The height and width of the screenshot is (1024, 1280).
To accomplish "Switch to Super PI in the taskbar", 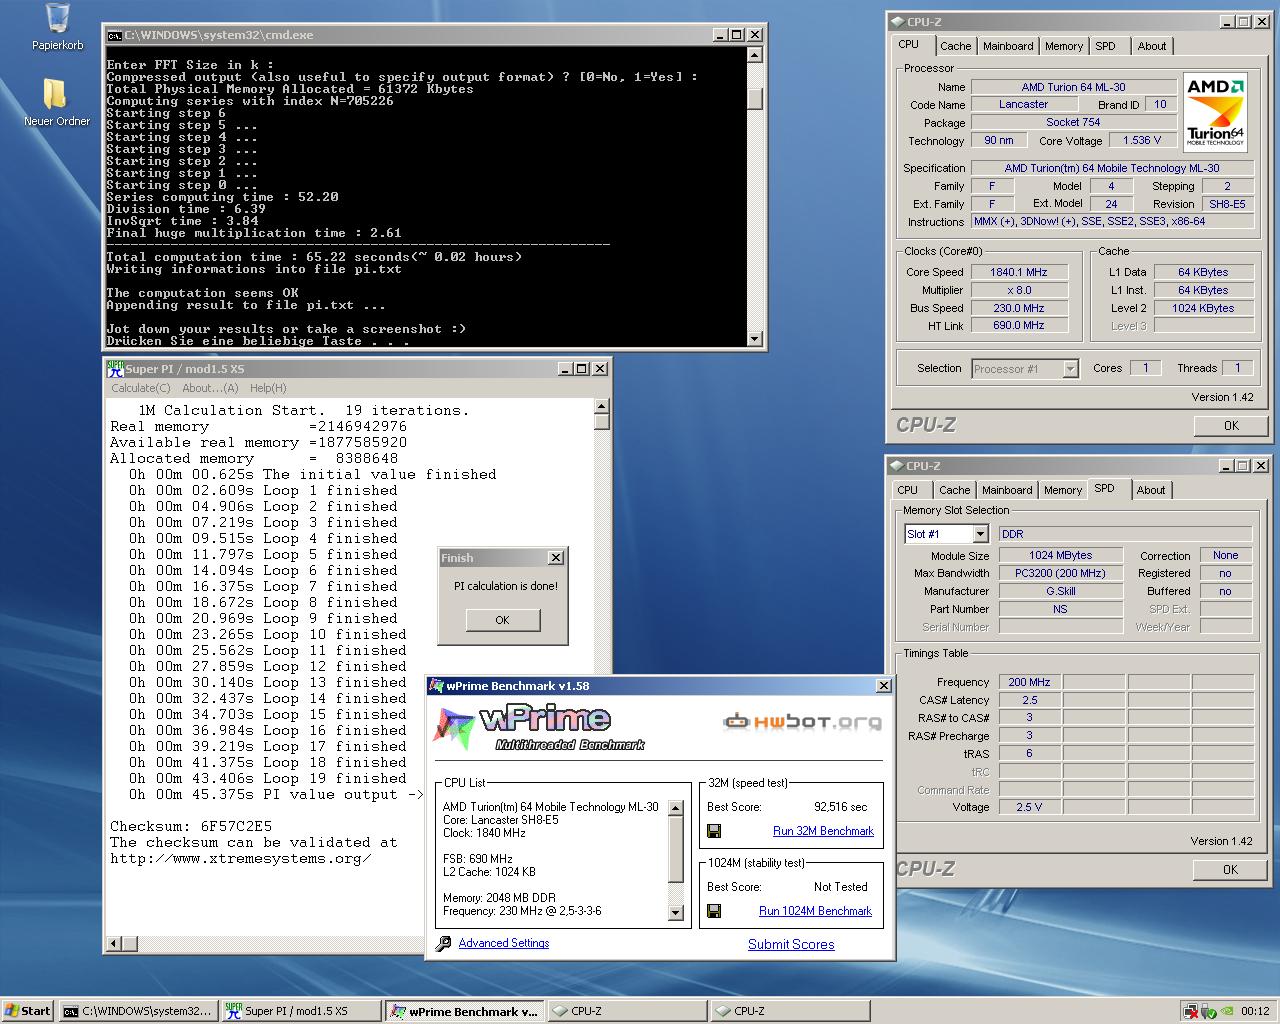I will pyautogui.click(x=300, y=1011).
